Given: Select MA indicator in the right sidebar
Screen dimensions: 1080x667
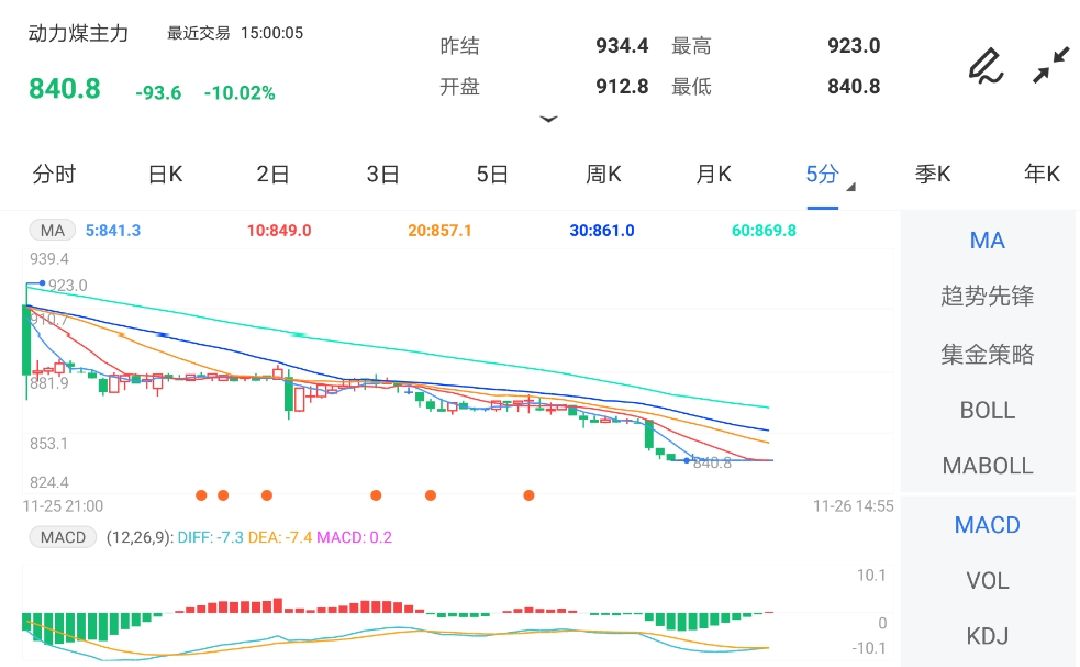Looking at the screenshot, I should [x=987, y=240].
